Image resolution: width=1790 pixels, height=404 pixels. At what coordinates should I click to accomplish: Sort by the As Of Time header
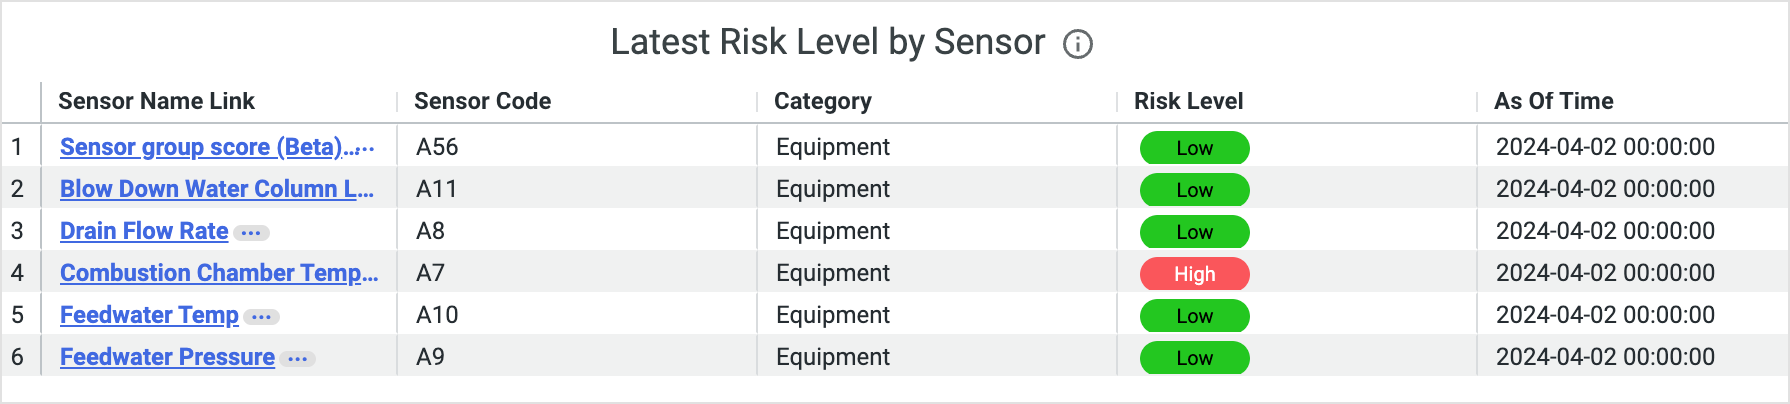(x=1553, y=101)
